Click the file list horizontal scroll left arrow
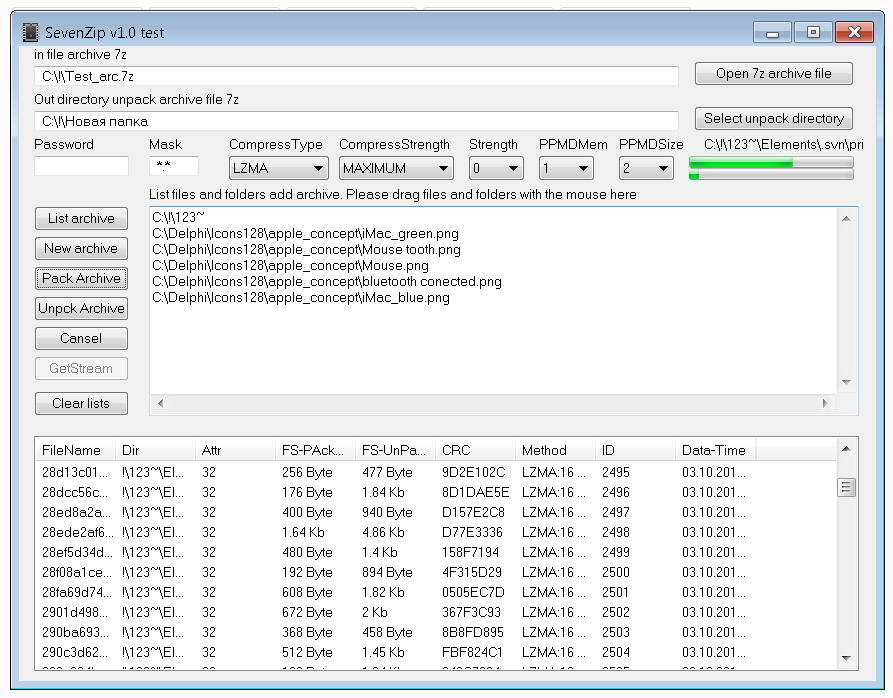 point(161,403)
